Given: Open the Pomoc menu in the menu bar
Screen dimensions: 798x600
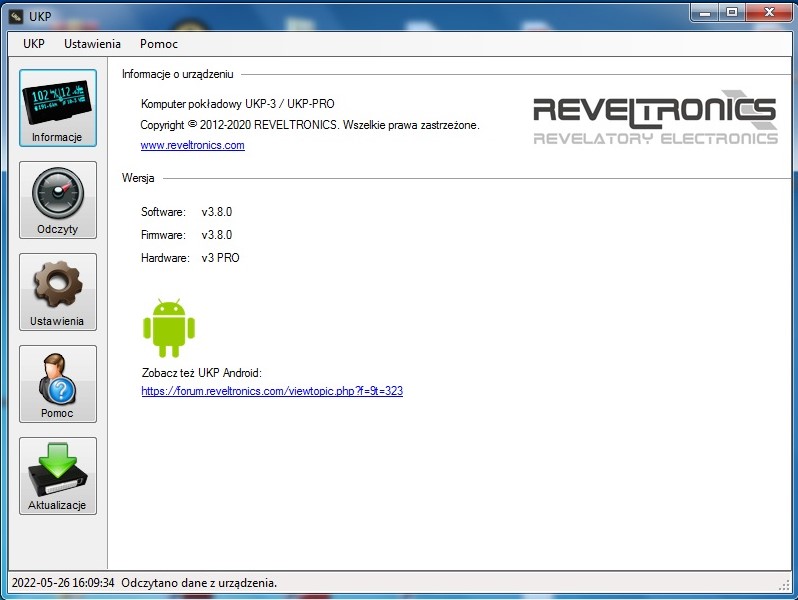Looking at the screenshot, I should pyautogui.click(x=159, y=44).
